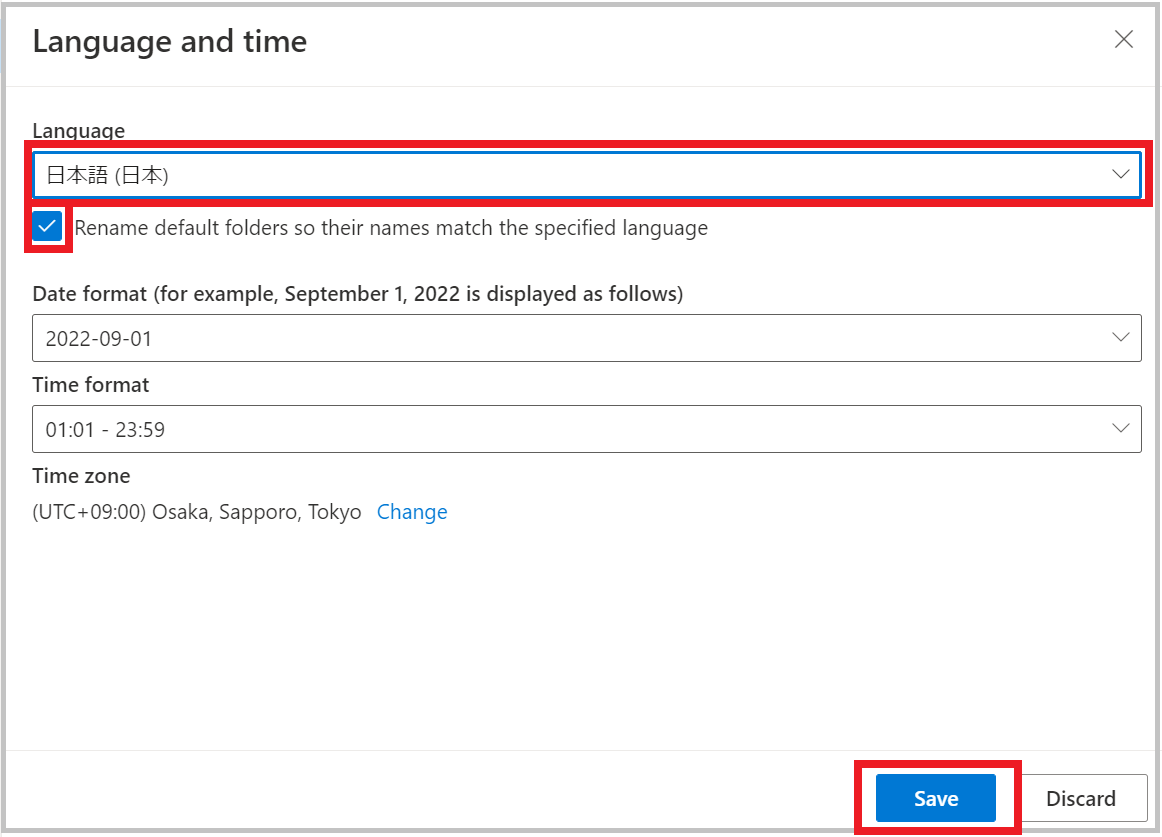Screen dimensions: 1162x837
Task: Click the 'Time zone' heading label
Action: tap(81, 476)
